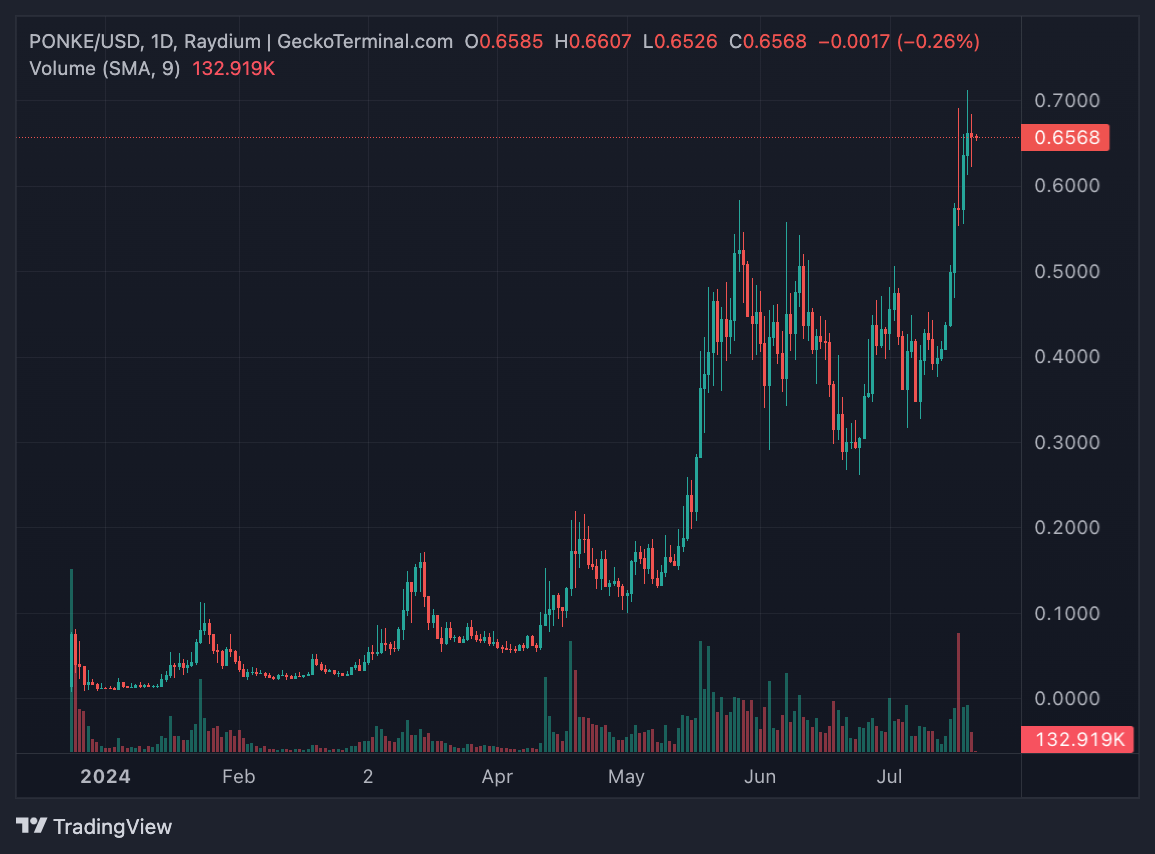Click the 0.2000 price axis label
This screenshot has width=1155, height=854.
coord(1067,528)
